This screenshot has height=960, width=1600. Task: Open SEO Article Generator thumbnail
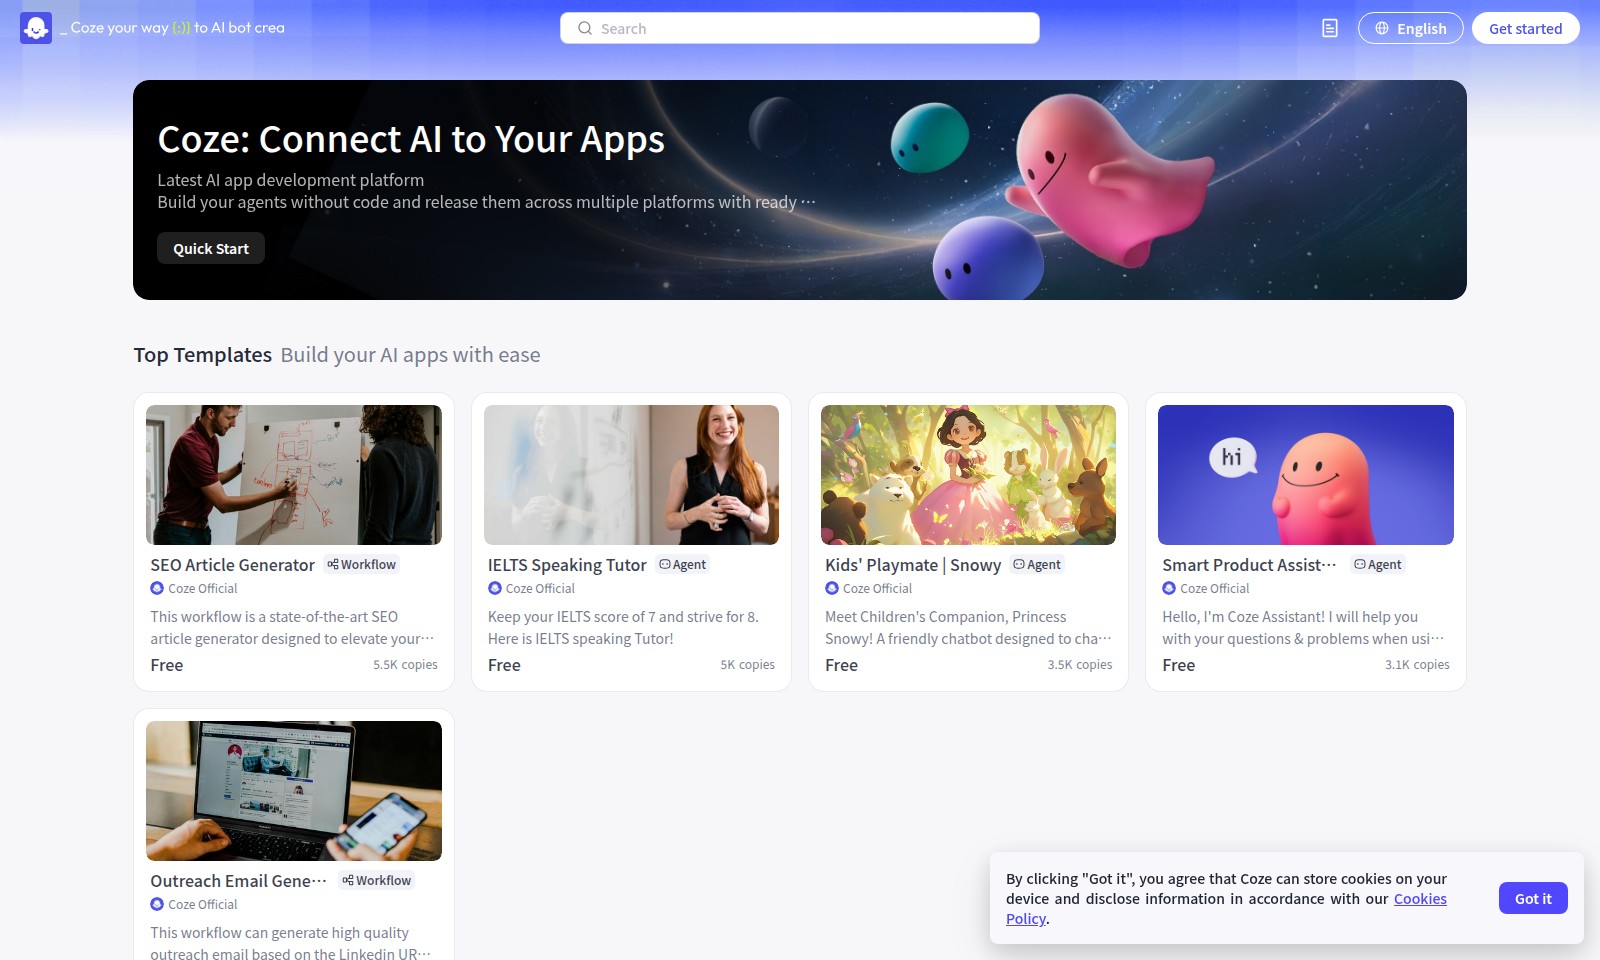pos(294,475)
